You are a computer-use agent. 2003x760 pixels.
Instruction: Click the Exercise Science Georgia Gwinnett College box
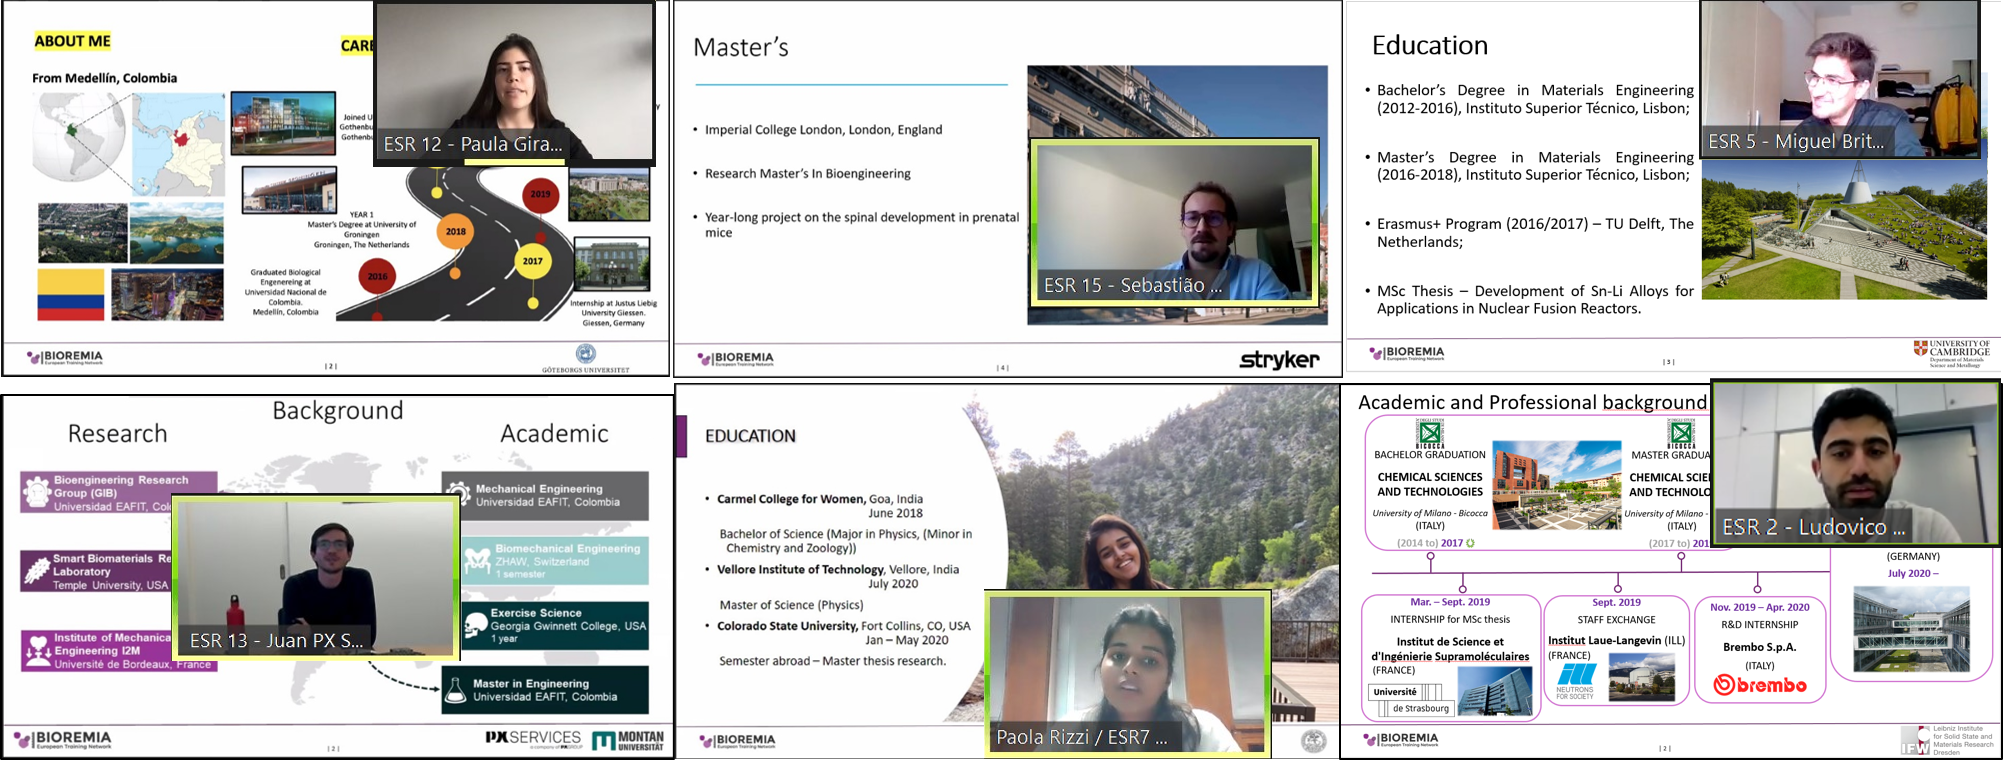[x=555, y=625]
